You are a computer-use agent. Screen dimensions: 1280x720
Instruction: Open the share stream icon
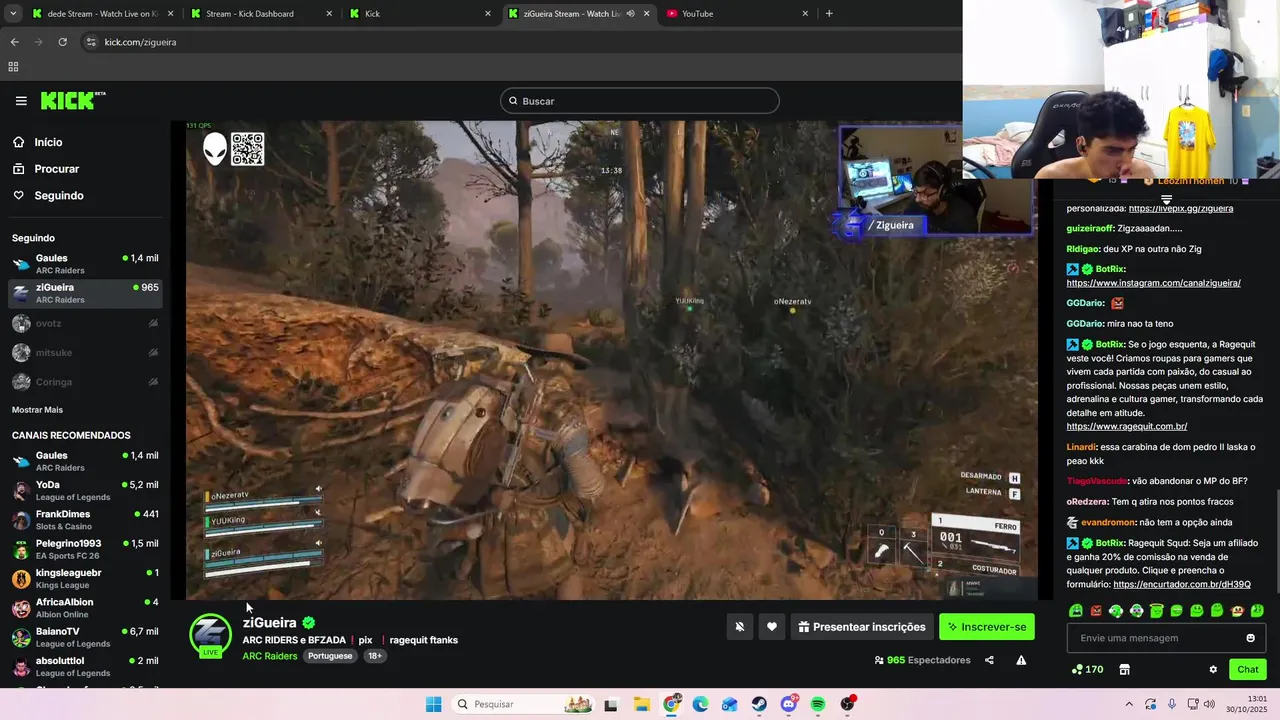tap(989, 660)
